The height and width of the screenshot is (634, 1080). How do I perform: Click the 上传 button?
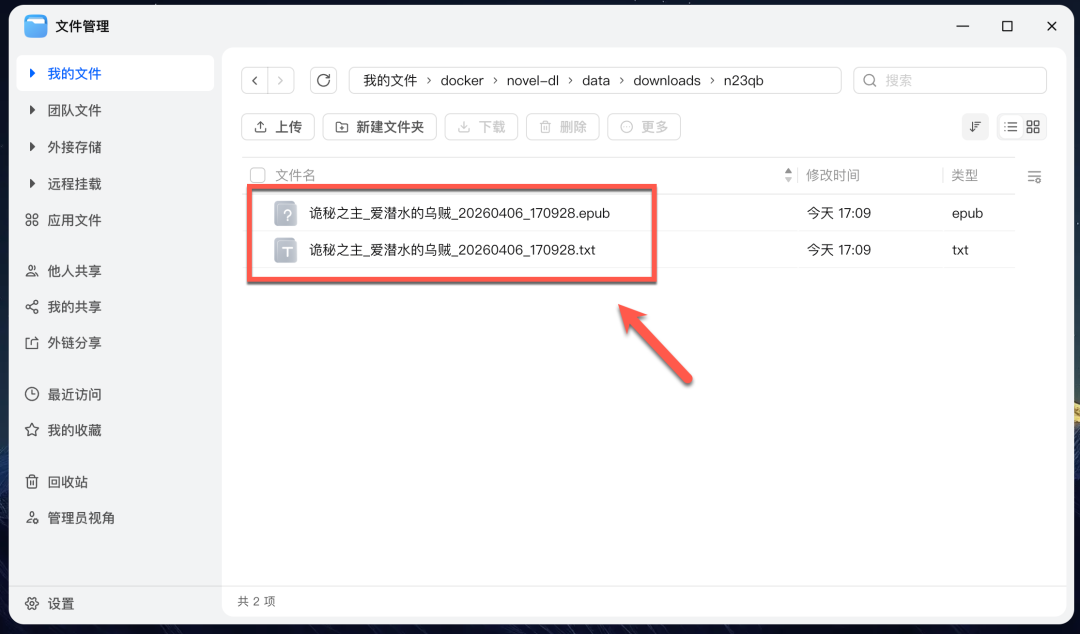tap(278, 127)
